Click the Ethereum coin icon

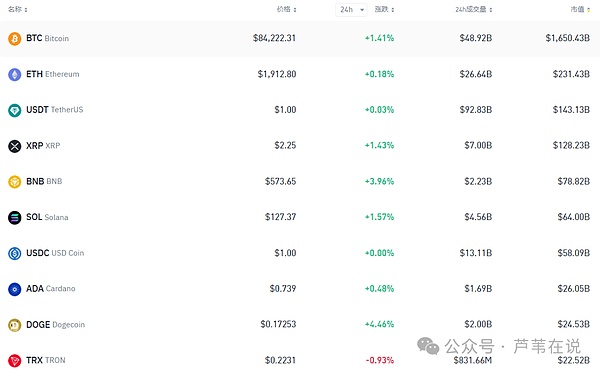click(15, 75)
